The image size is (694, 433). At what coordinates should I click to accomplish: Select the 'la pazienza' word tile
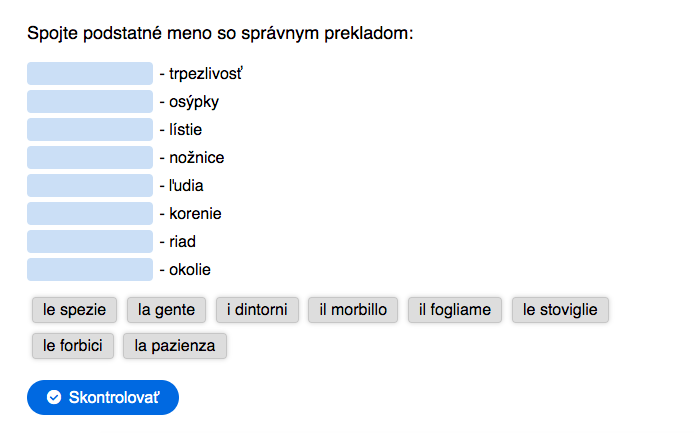point(175,346)
